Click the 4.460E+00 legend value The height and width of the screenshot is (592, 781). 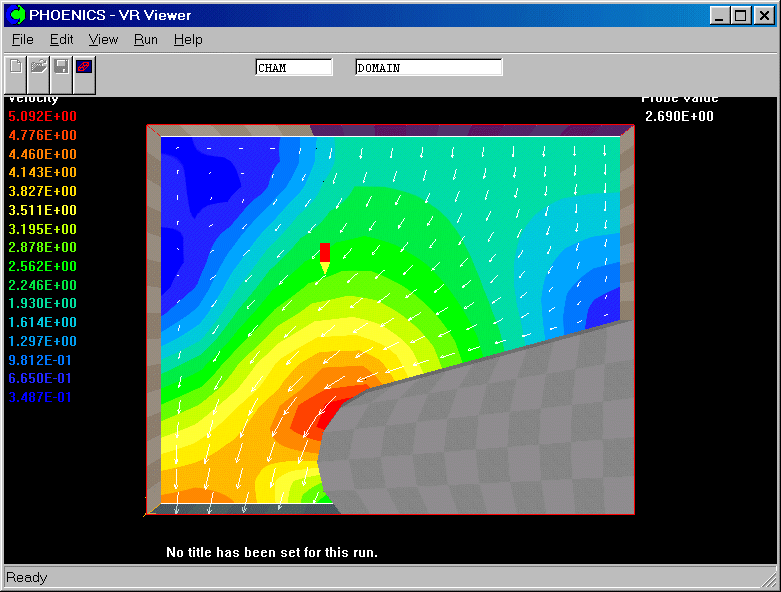click(42, 154)
